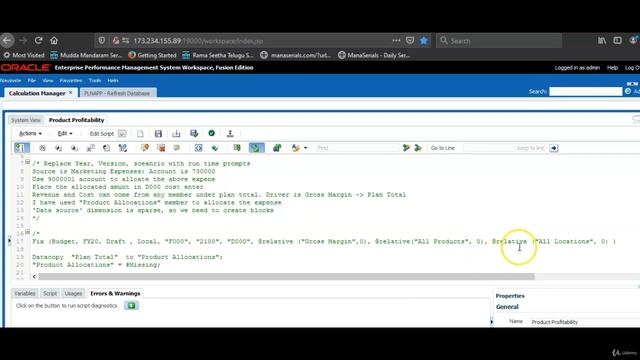The height and width of the screenshot is (360, 640).
Task: Click the Deploy icon in the rule toolbar
Action: click(x=230, y=133)
